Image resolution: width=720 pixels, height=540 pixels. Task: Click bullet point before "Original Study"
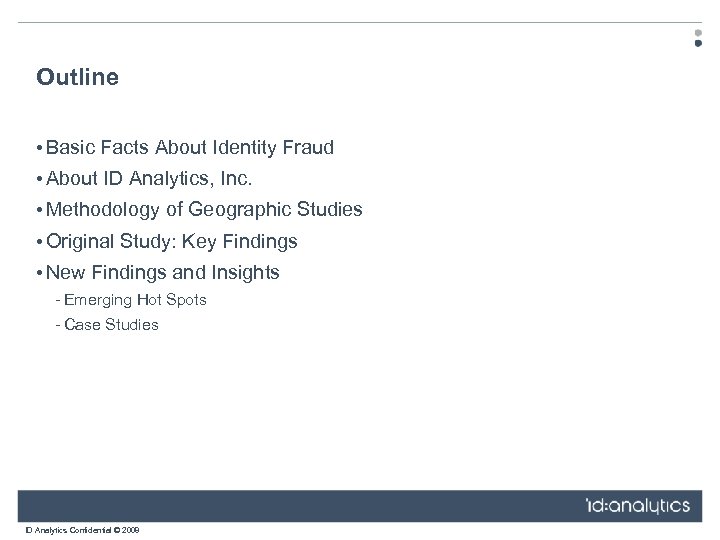tap(39, 242)
